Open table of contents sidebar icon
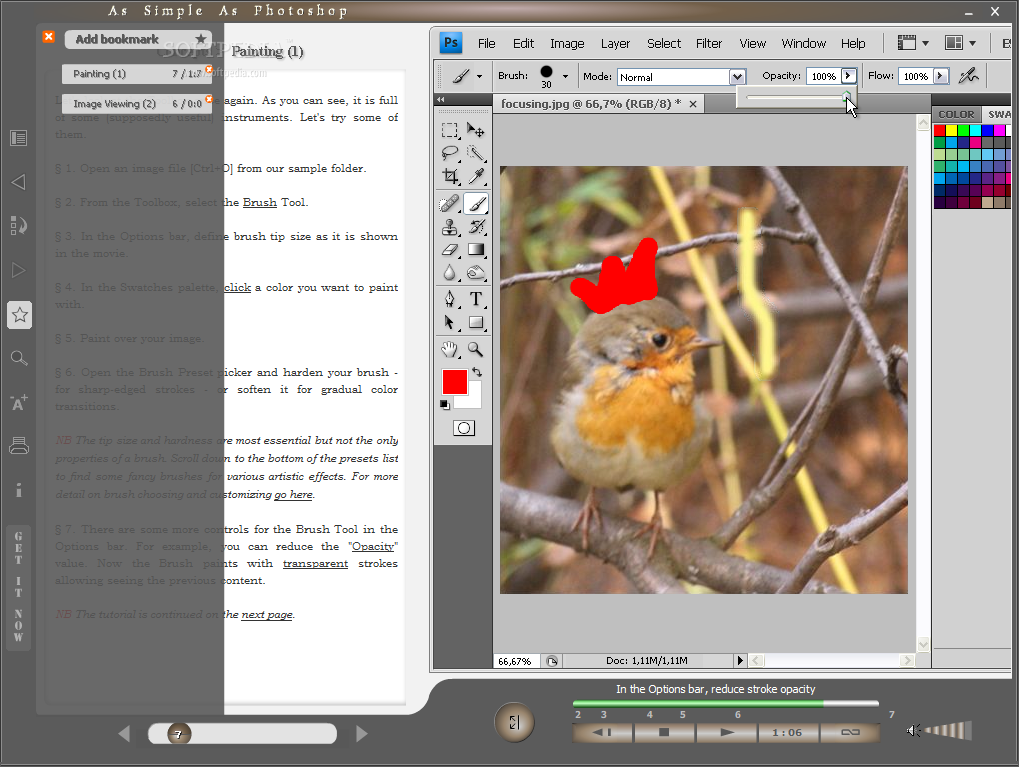Screen dimensions: 1019x767 click(x=19, y=138)
